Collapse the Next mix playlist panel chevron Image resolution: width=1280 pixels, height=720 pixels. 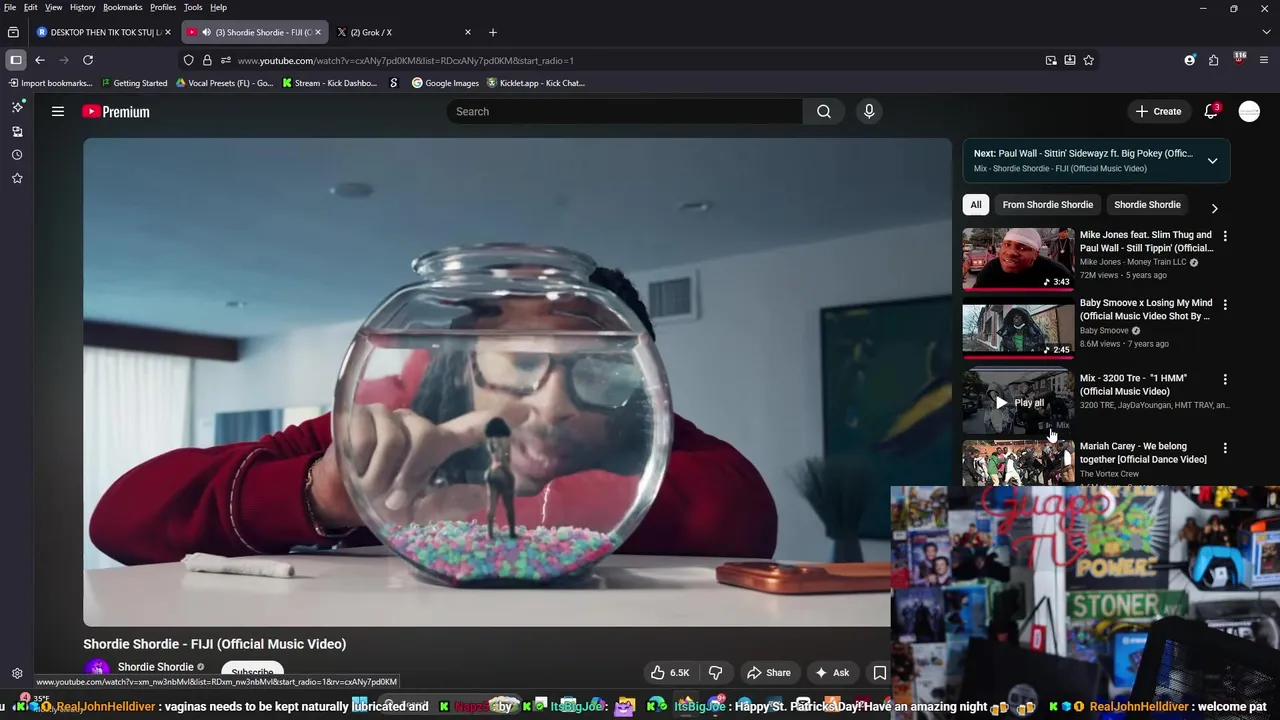pyautogui.click(x=1212, y=161)
